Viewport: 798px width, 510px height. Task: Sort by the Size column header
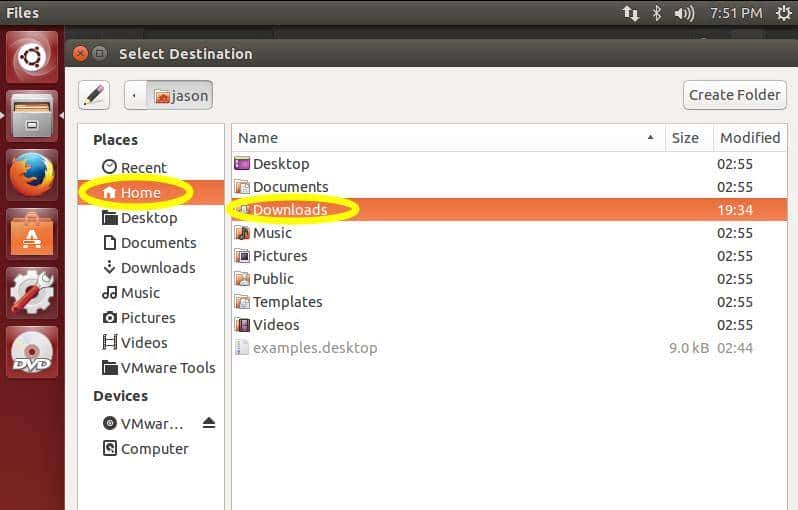(689, 138)
